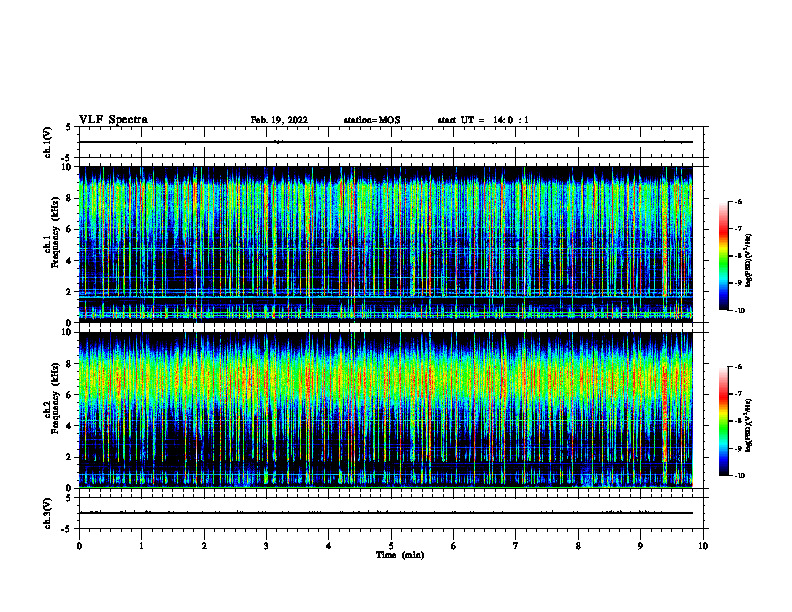The height and width of the screenshot is (612, 792).
Task: Click the ch.1 spectrogram color scale bar
Action: coord(724,256)
